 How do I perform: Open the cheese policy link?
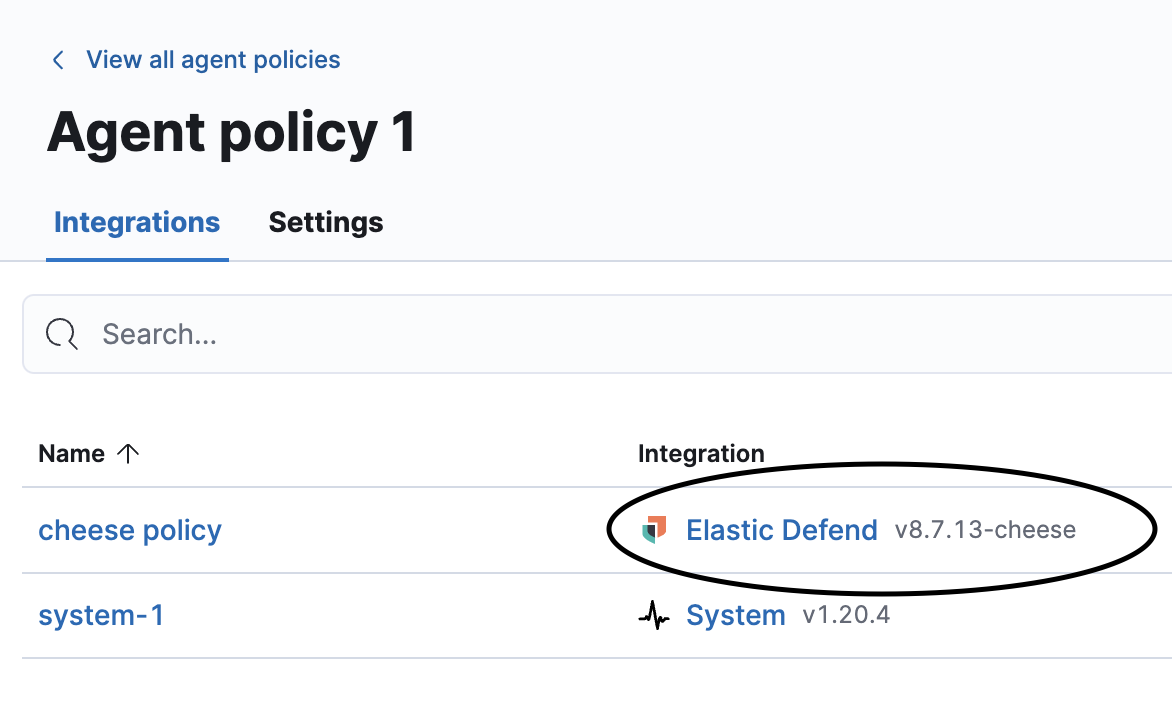[130, 530]
